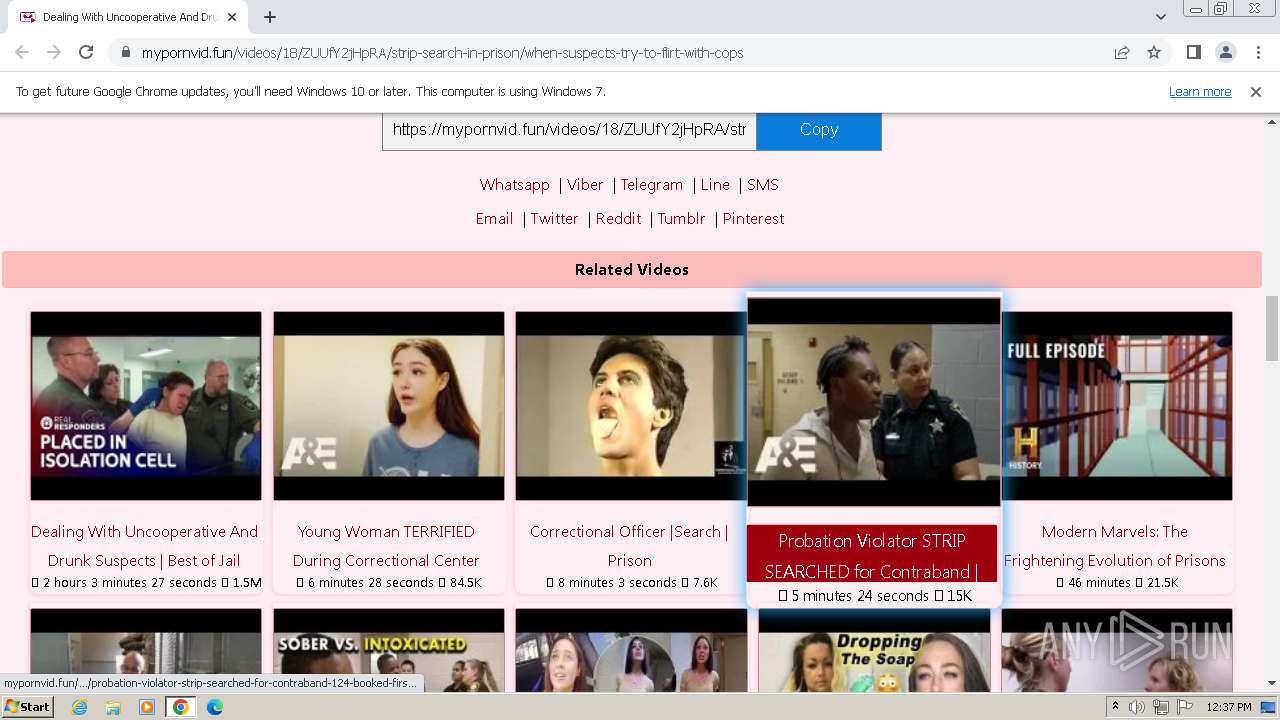Open a new browser tab

tap(270, 17)
